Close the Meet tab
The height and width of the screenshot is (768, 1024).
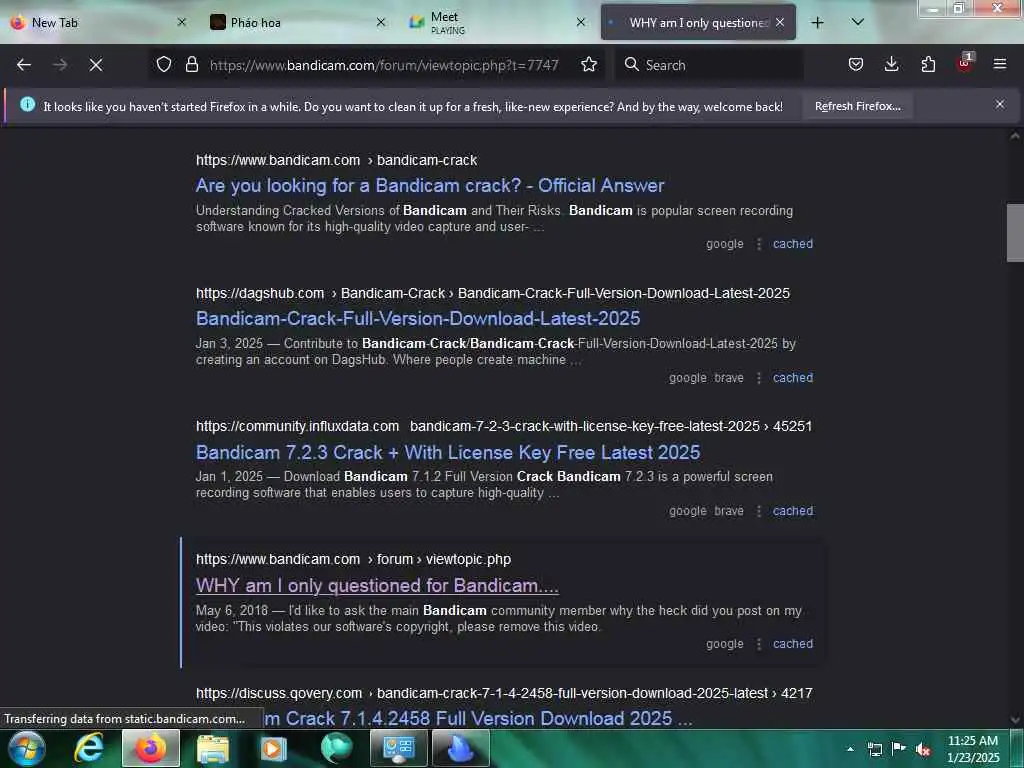pyautogui.click(x=581, y=23)
